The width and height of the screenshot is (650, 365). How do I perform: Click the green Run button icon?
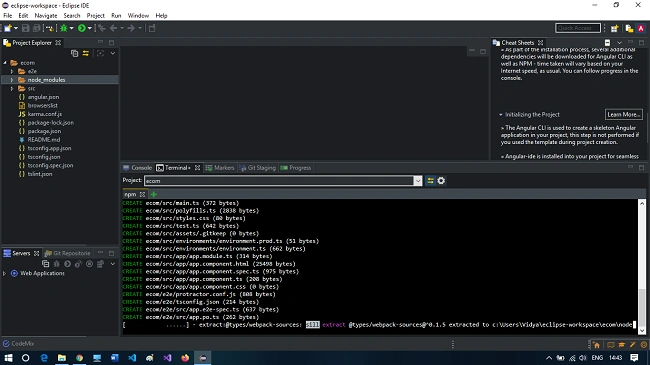click(x=82, y=28)
